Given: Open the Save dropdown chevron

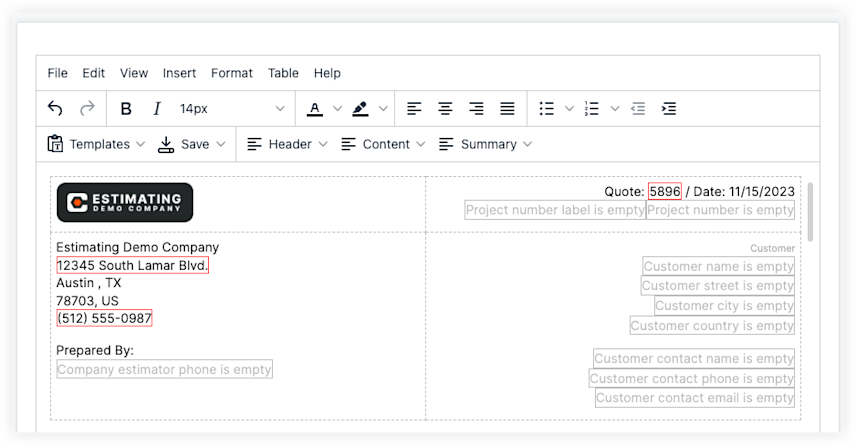Looking at the screenshot, I should pos(221,144).
